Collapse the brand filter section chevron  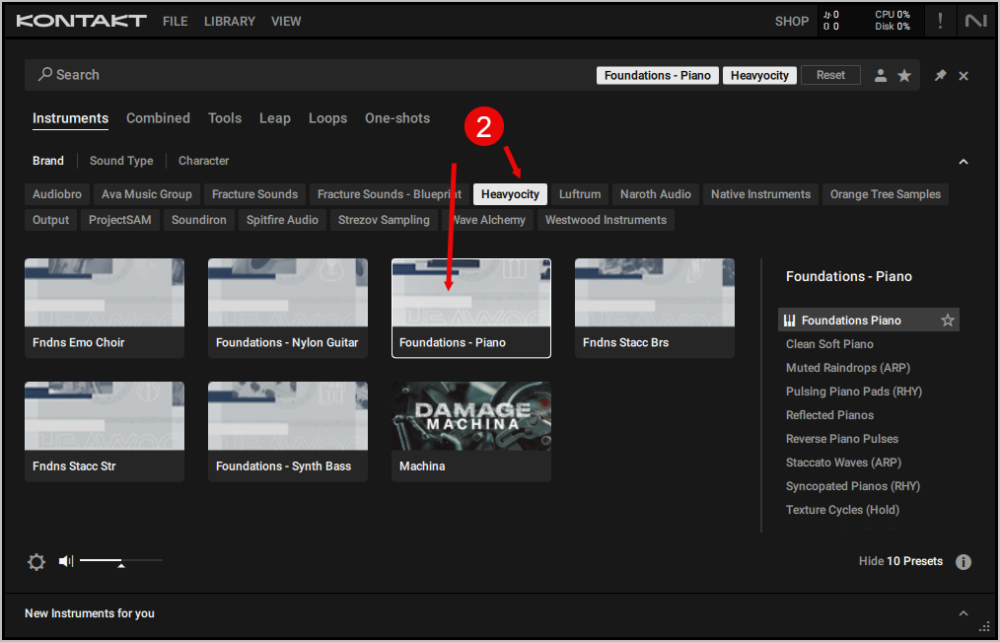[963, 162]
